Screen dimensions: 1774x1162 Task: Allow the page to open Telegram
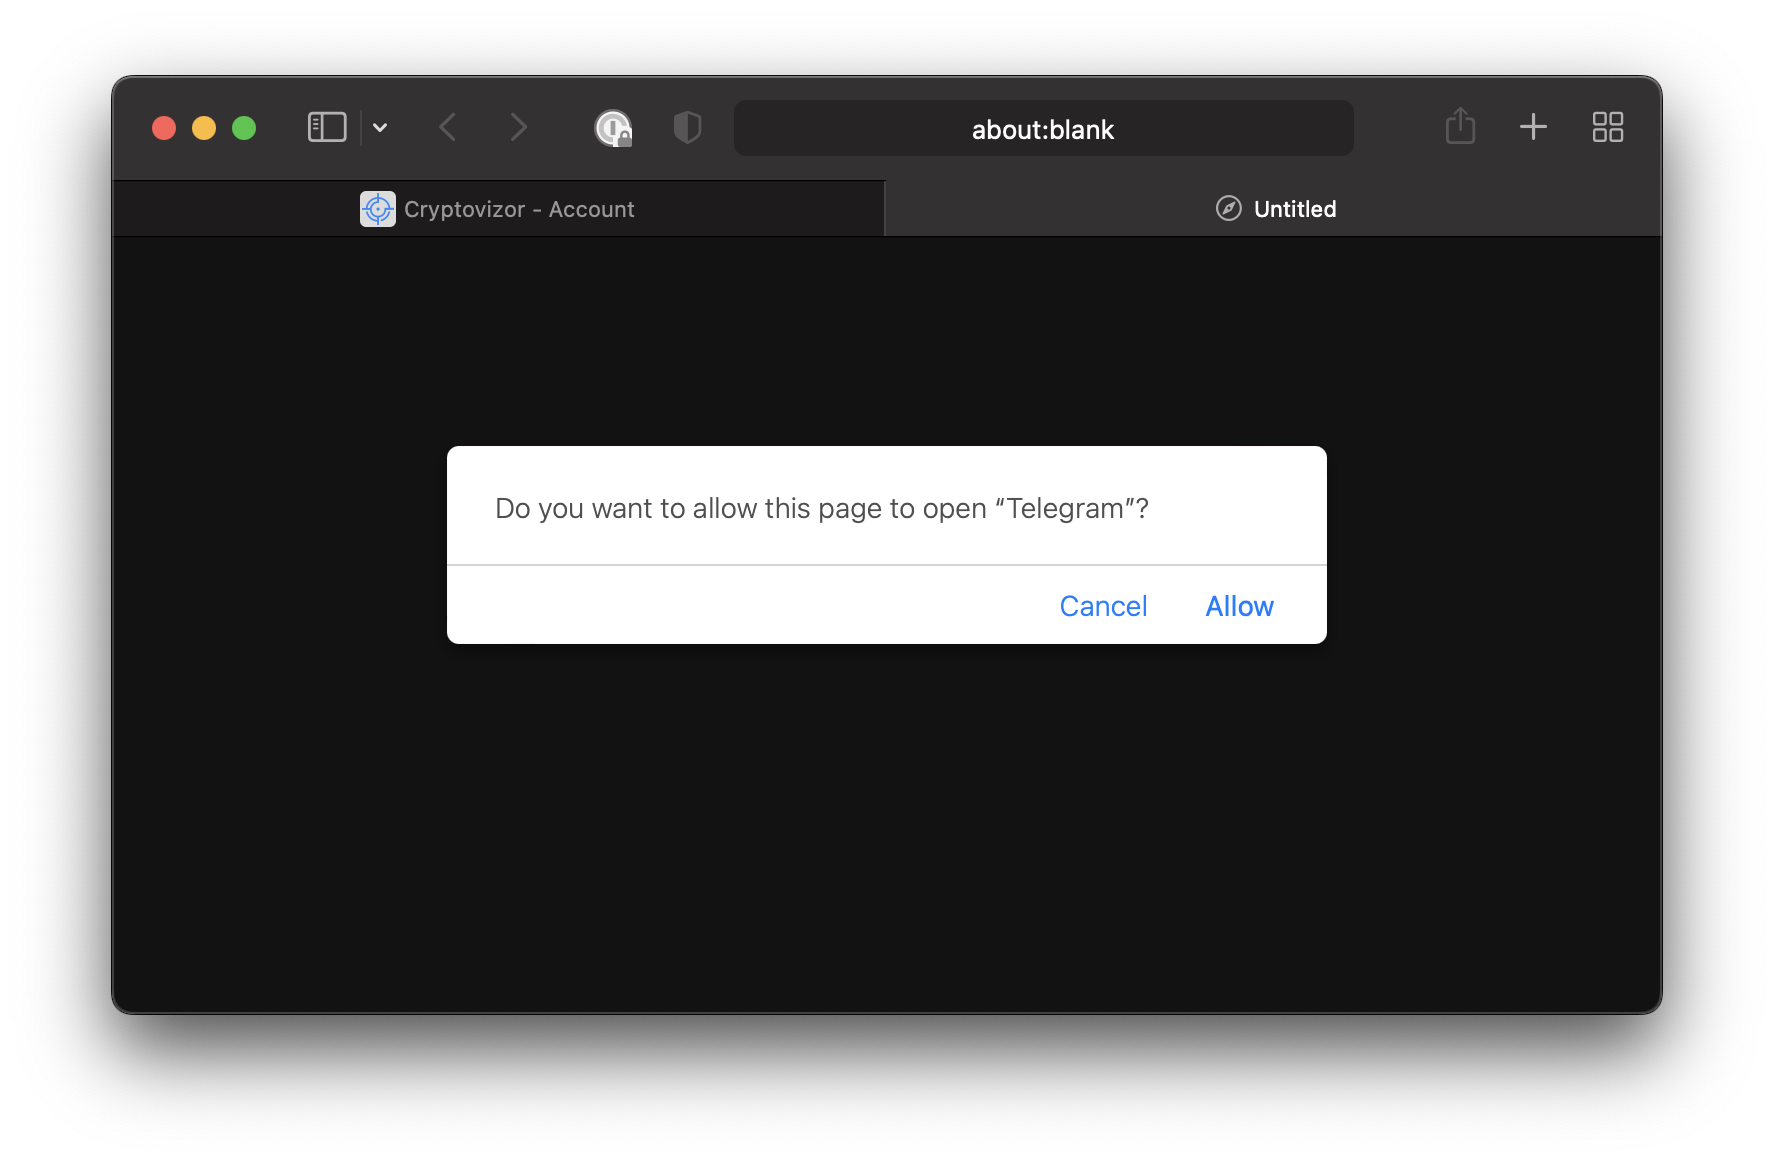(1239, 606)
